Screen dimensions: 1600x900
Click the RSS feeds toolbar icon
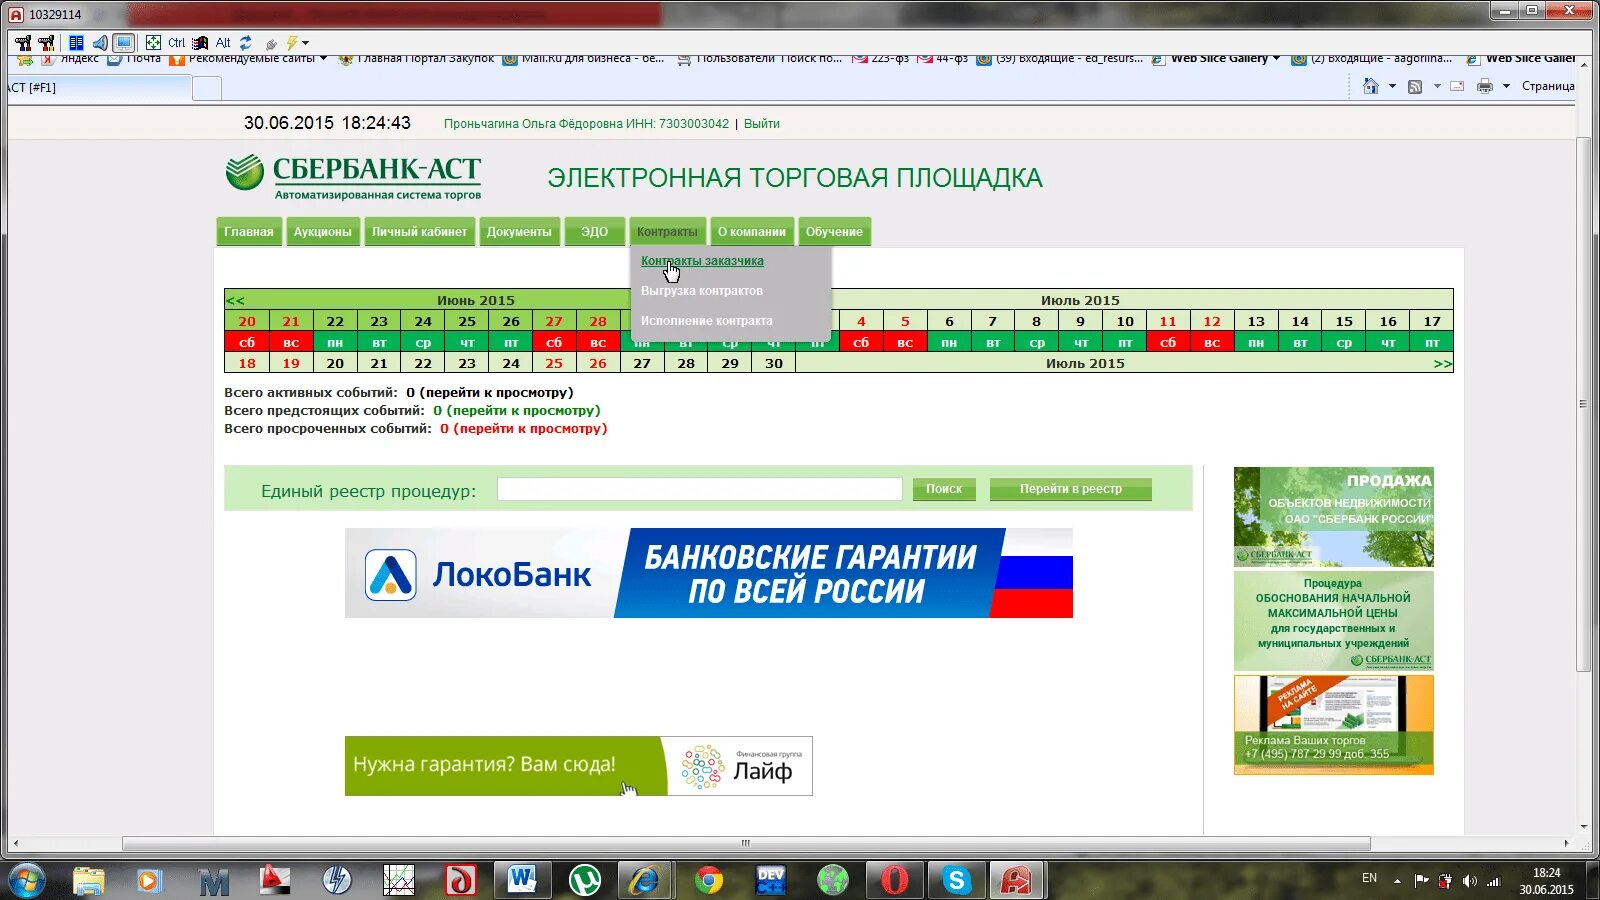pos(1415,86)
